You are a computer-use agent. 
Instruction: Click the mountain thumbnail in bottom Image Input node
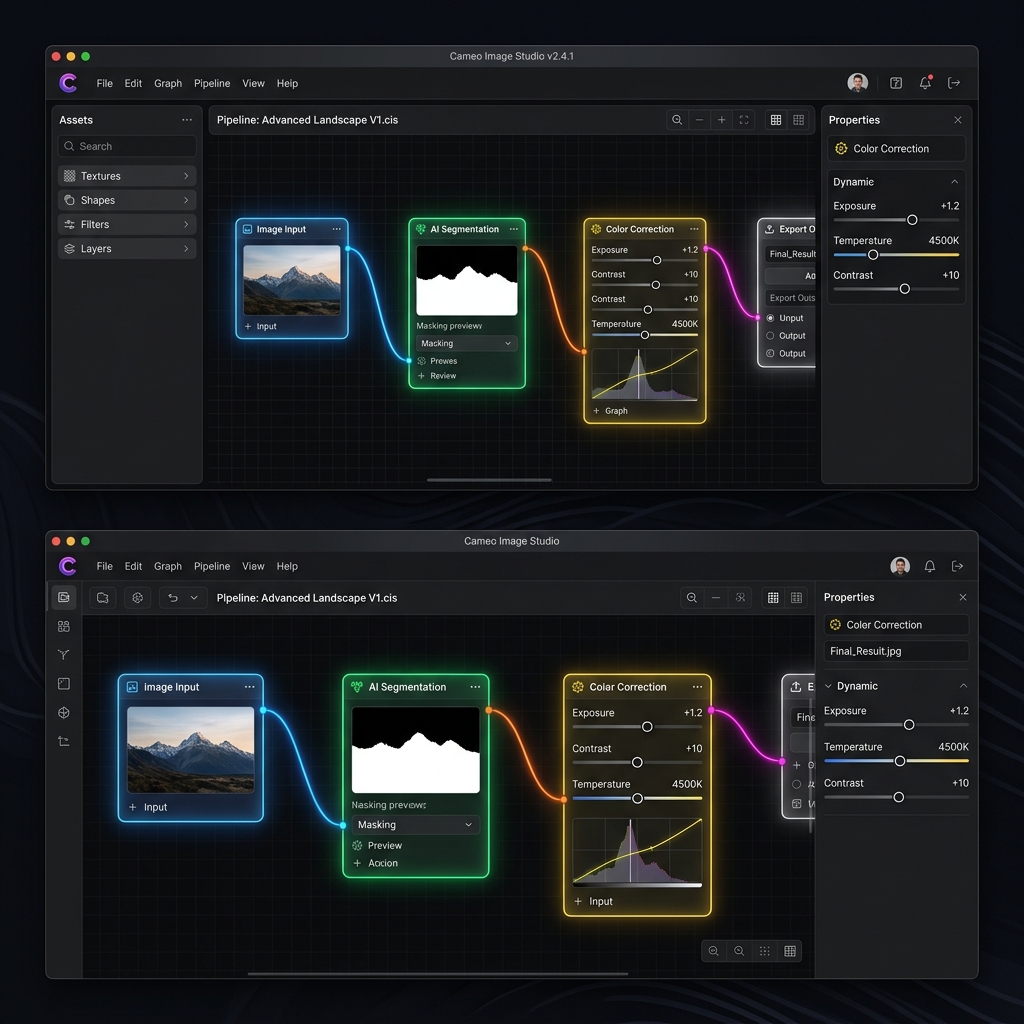pos(191,750)
